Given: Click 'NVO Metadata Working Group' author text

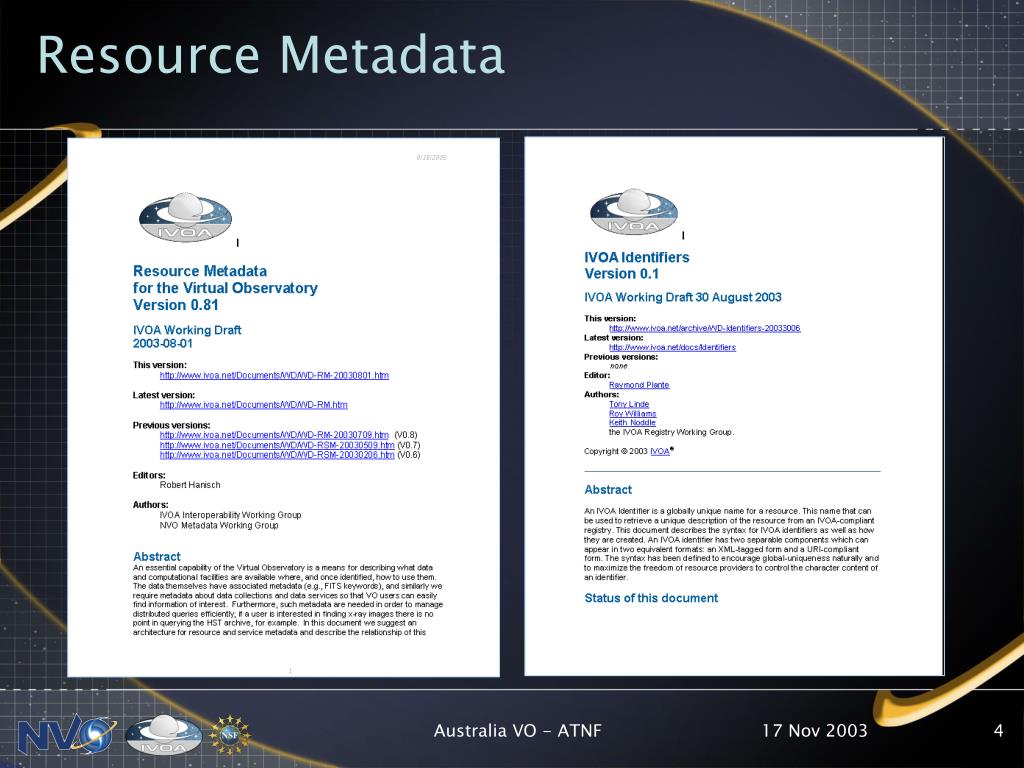Looking at the screenshot, I should coord(219,525).
